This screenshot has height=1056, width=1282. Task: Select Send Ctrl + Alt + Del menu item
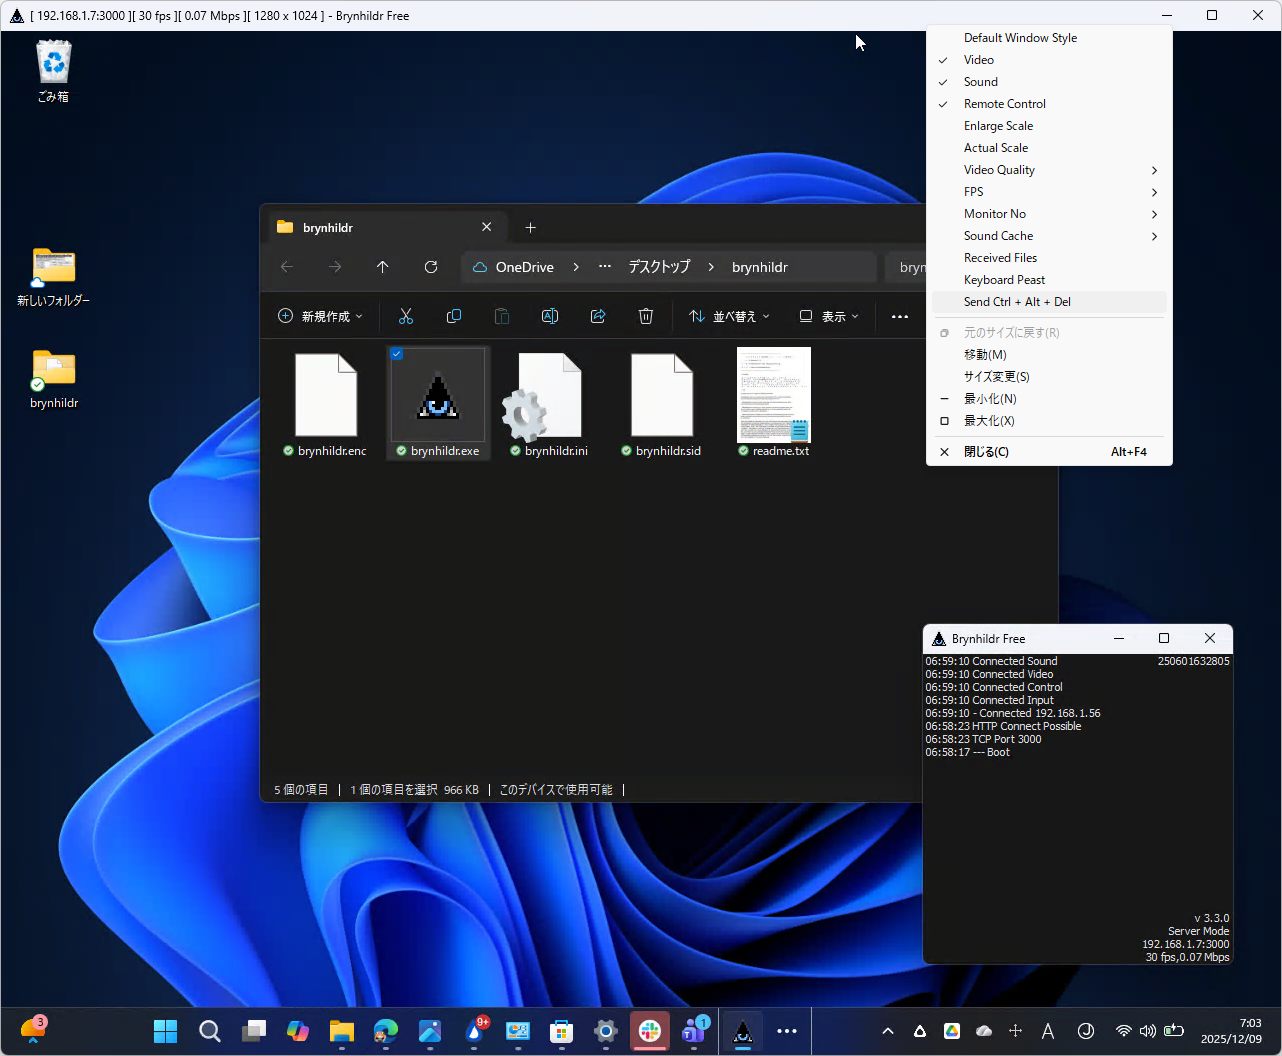click(1017, 302)
